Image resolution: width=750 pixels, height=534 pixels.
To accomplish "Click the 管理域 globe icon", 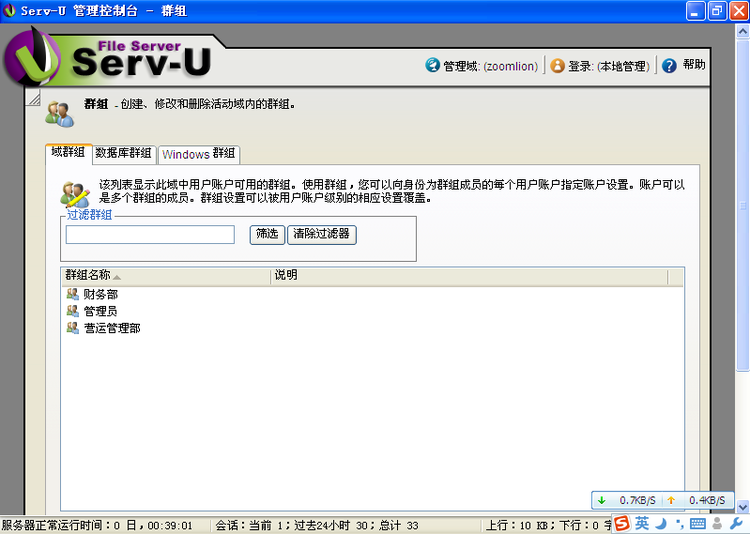I will 433,65.
